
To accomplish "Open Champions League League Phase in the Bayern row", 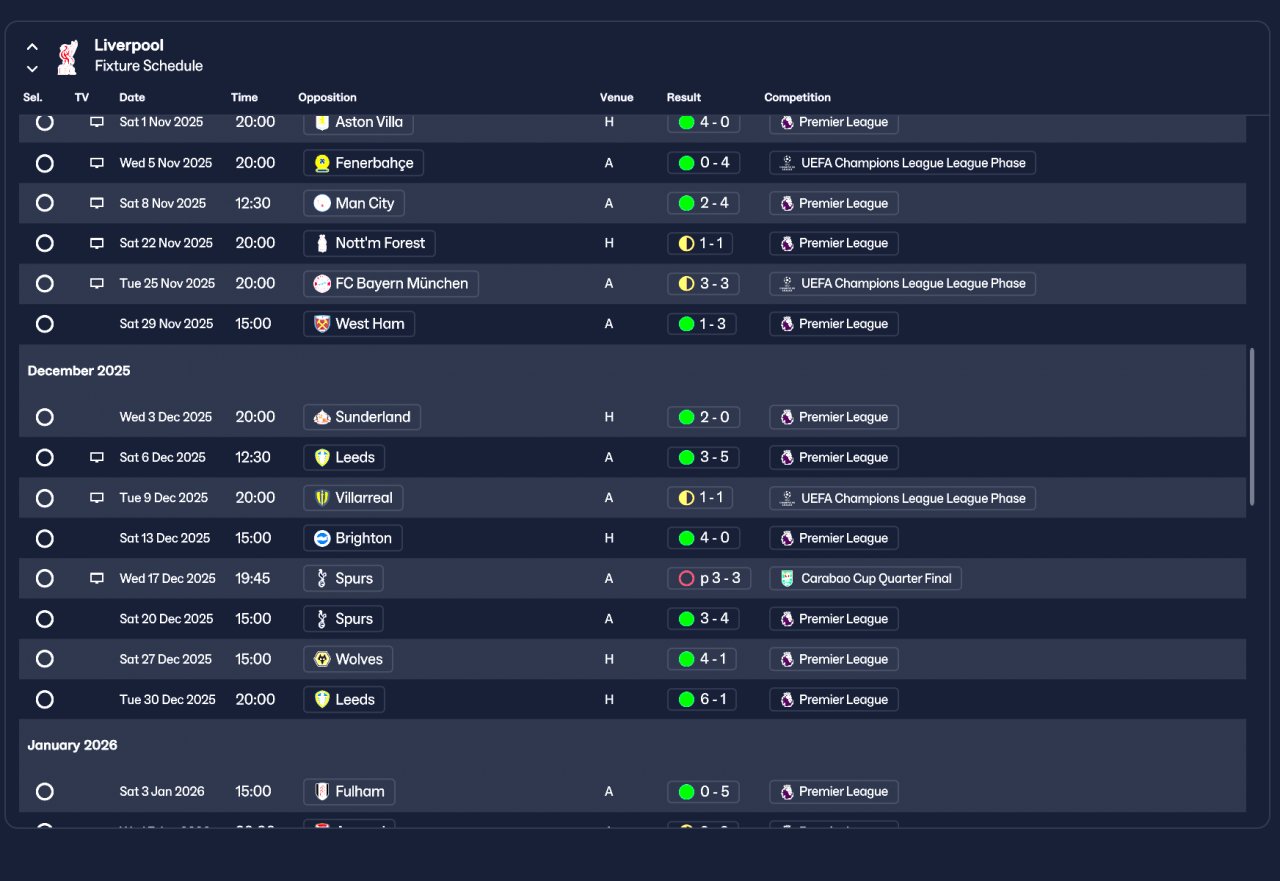I will 902,284.
